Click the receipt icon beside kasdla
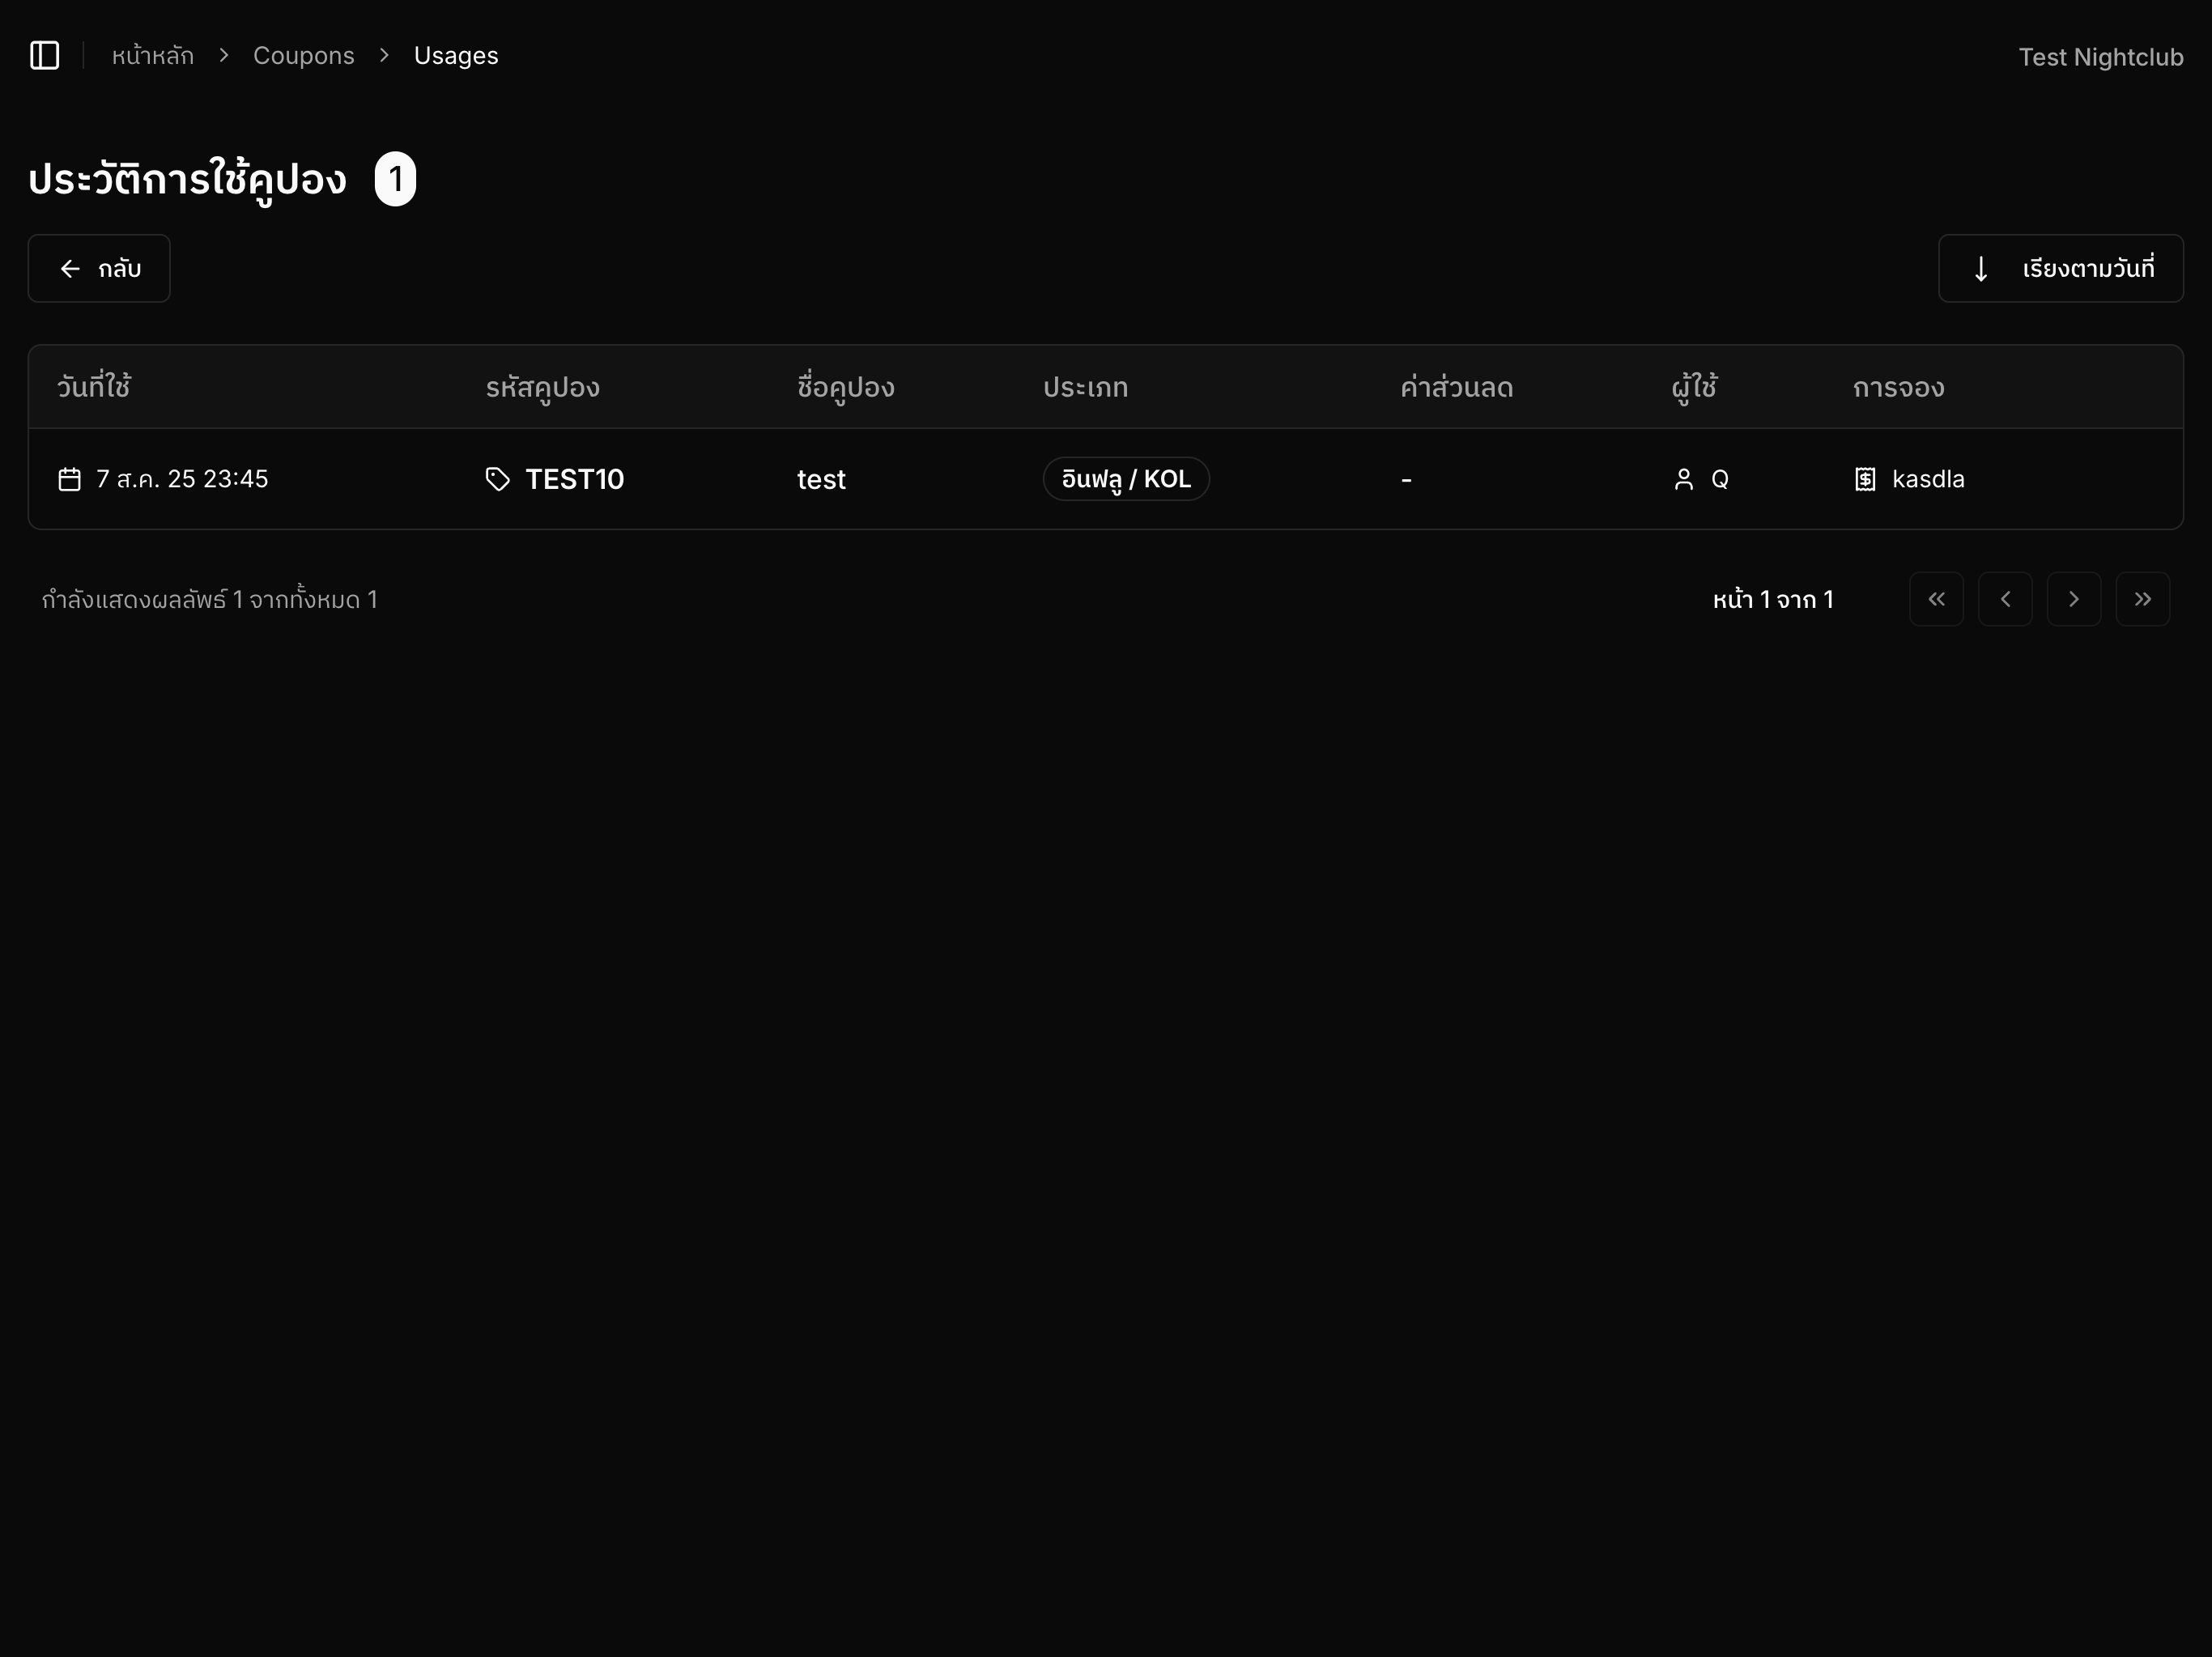The image size is (2212, 1657). click(x=1865, y=479)
